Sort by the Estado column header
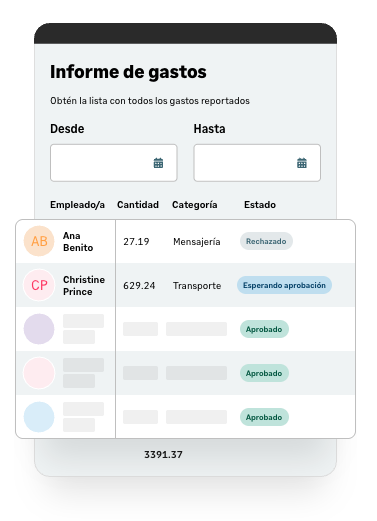 [260, 205]
